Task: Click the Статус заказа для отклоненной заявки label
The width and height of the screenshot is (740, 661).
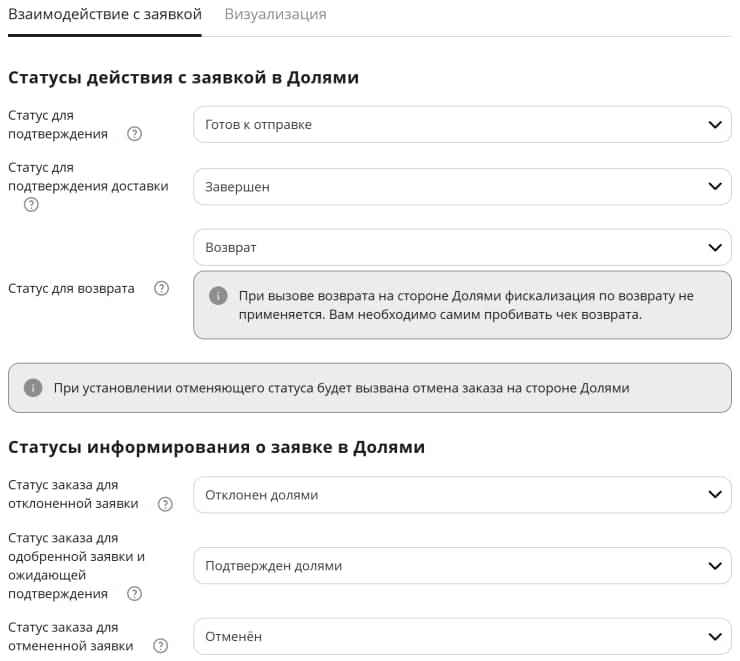Action: pos(73,494)
